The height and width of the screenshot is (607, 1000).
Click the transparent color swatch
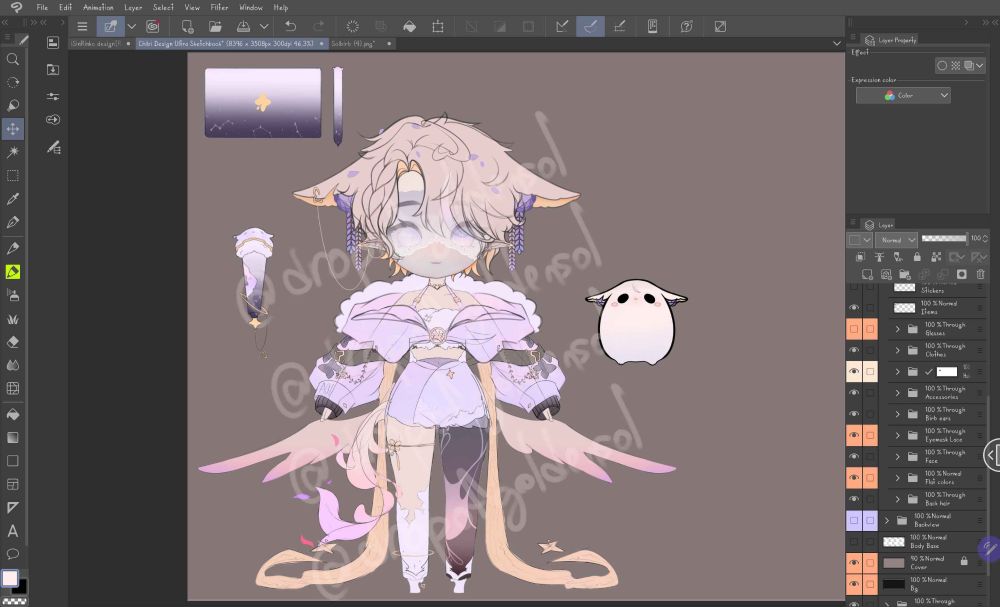[x=15, y=601]
